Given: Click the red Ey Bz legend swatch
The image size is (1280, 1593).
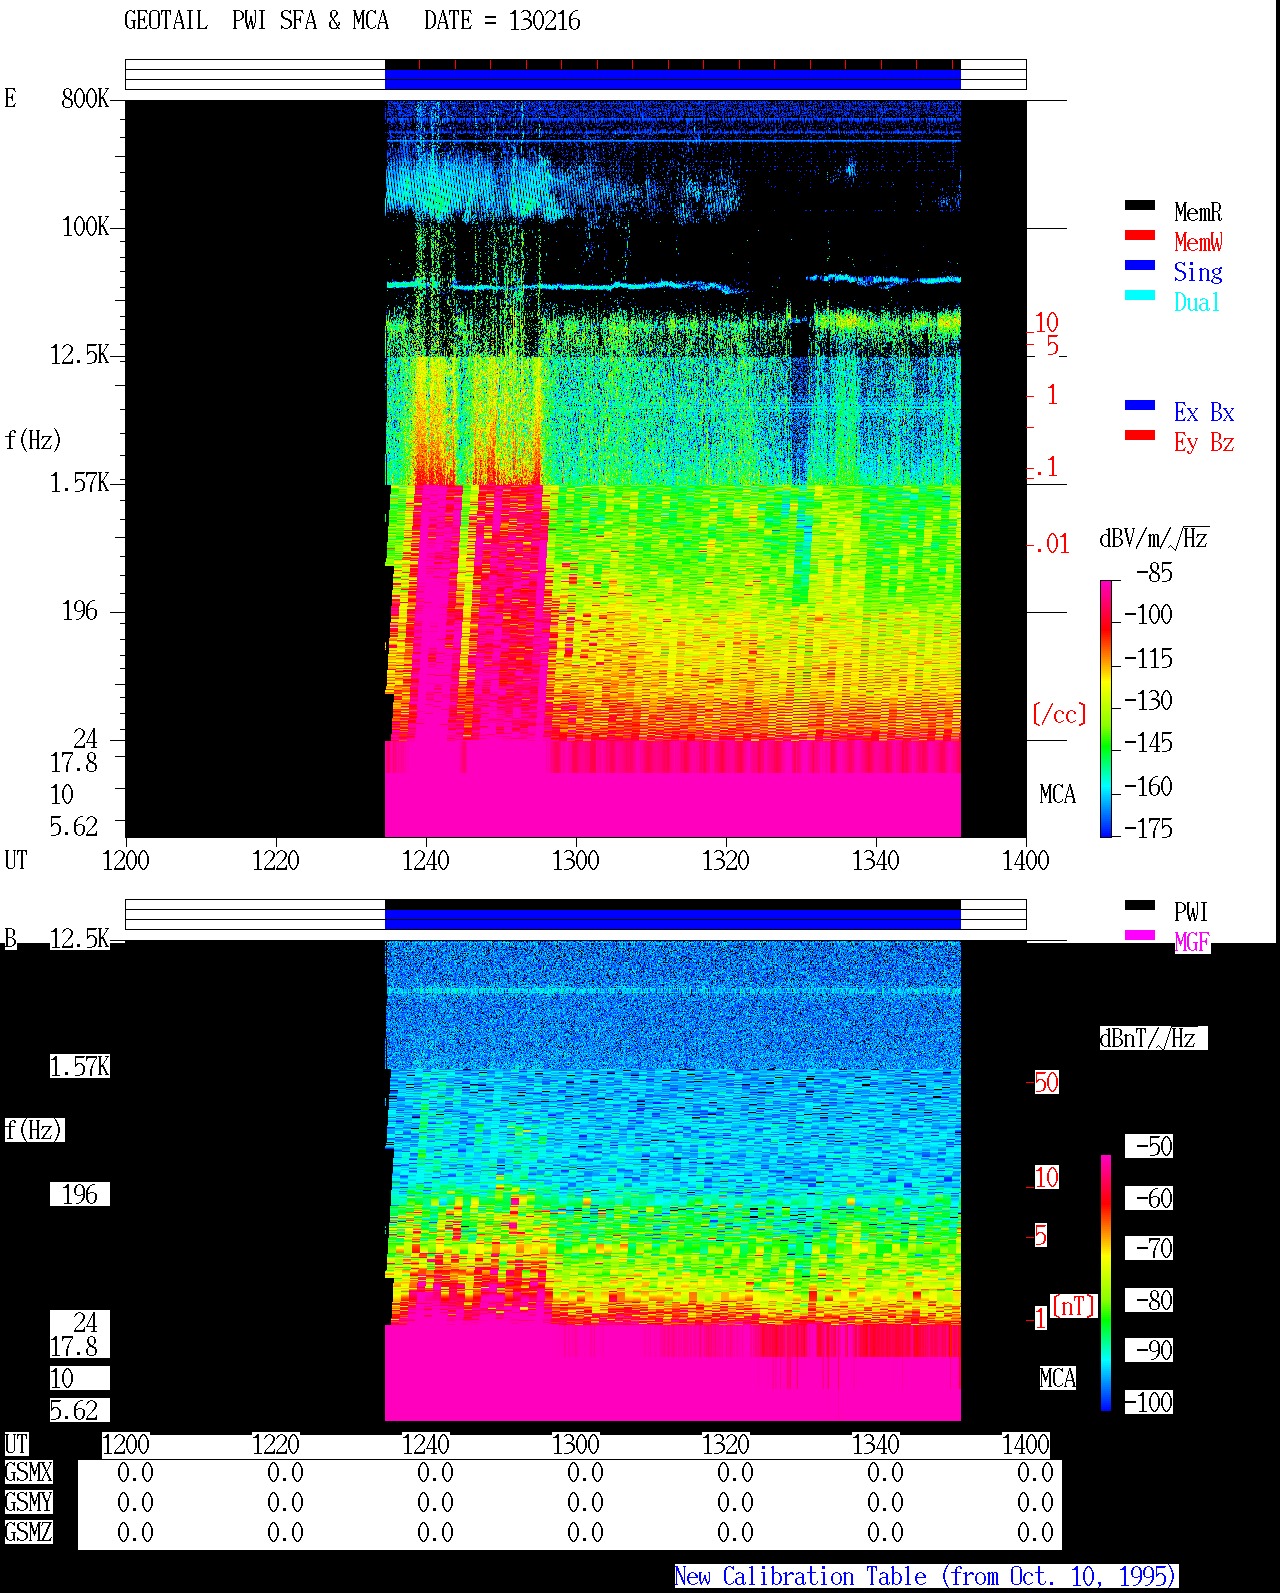Looking at the screenshot, I should (1140, 436).
